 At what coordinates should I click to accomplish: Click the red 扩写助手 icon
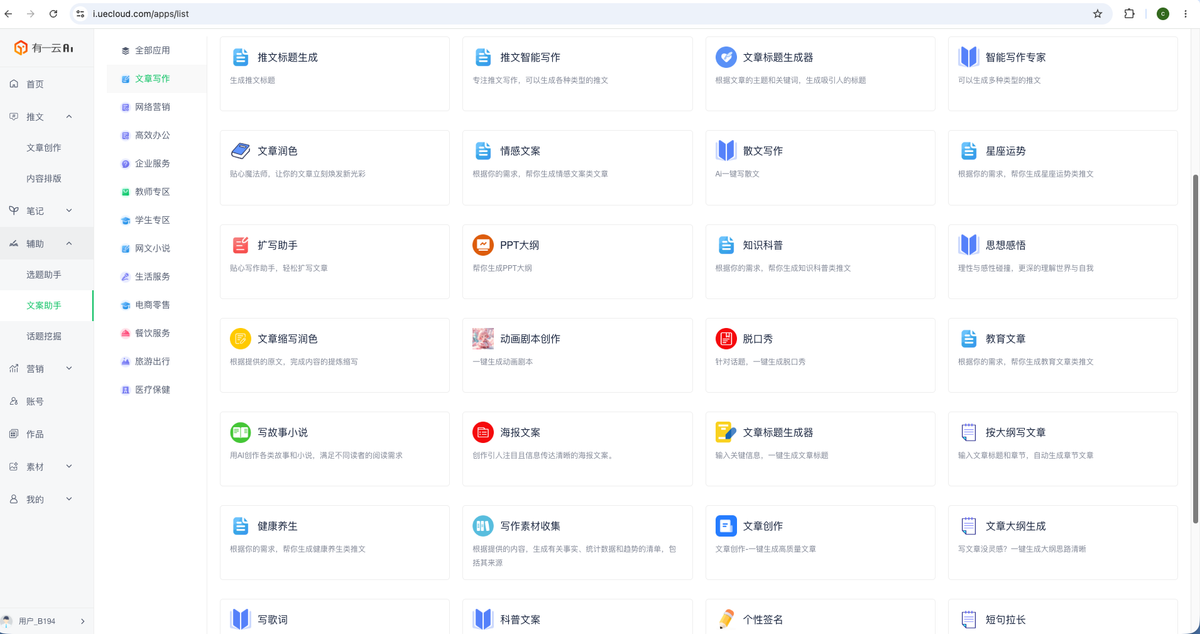click(x=240, y=245)
